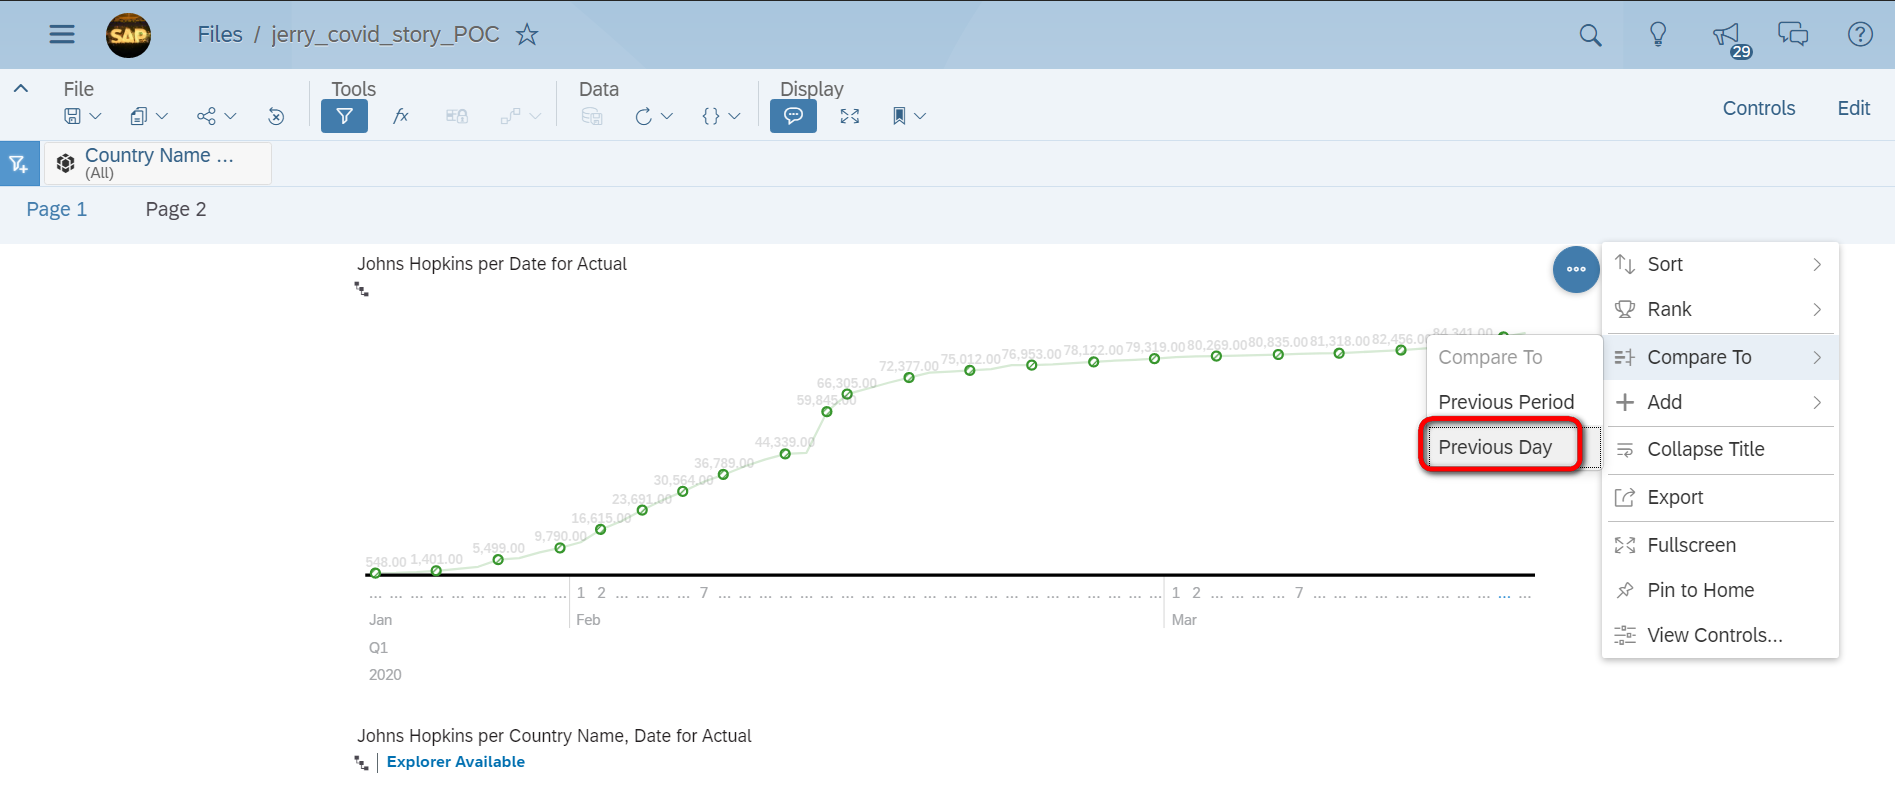Click the formula fx icon in Tools

click(401, 116)
